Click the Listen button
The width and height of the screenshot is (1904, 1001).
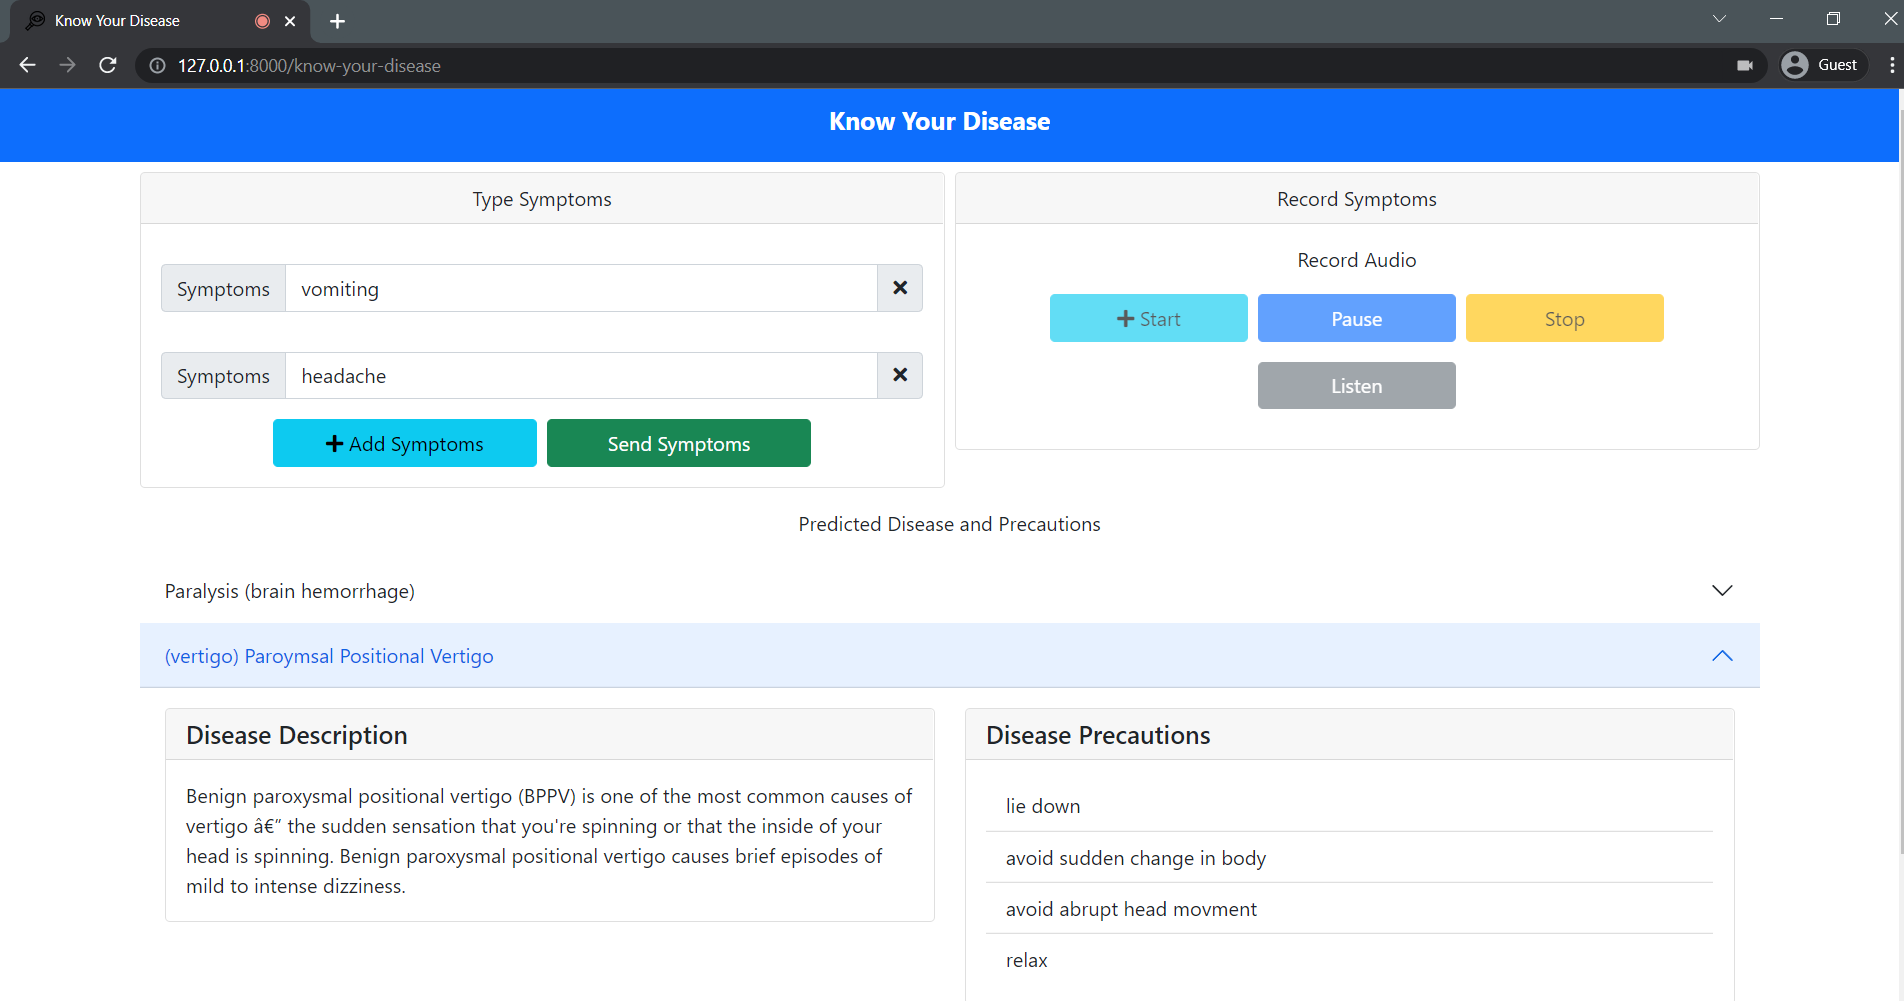click(x=1357, y=385)
